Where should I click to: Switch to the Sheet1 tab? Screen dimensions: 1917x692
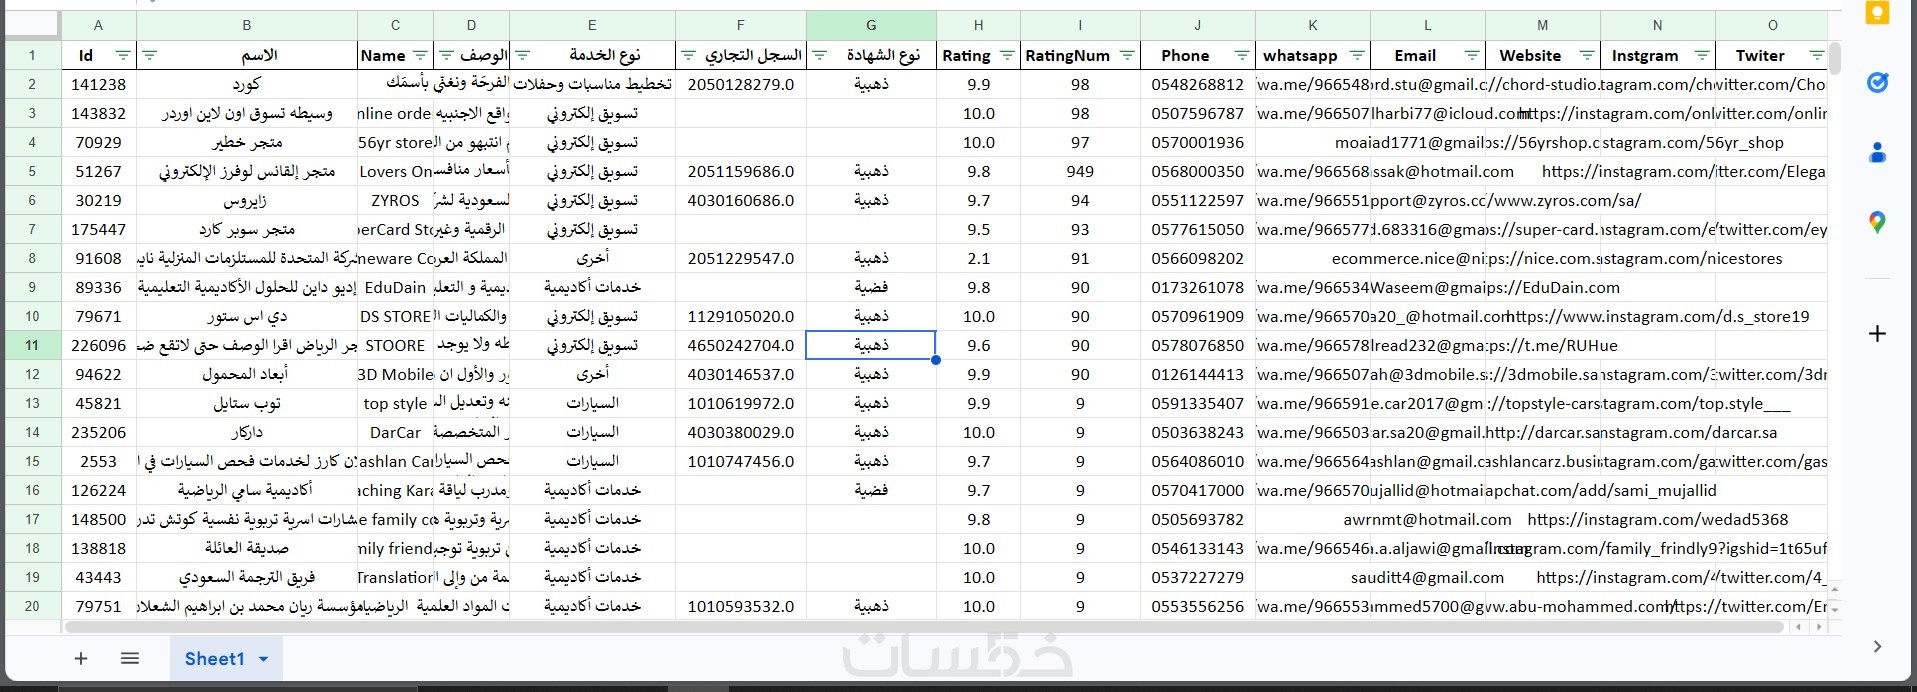[214, 658]
